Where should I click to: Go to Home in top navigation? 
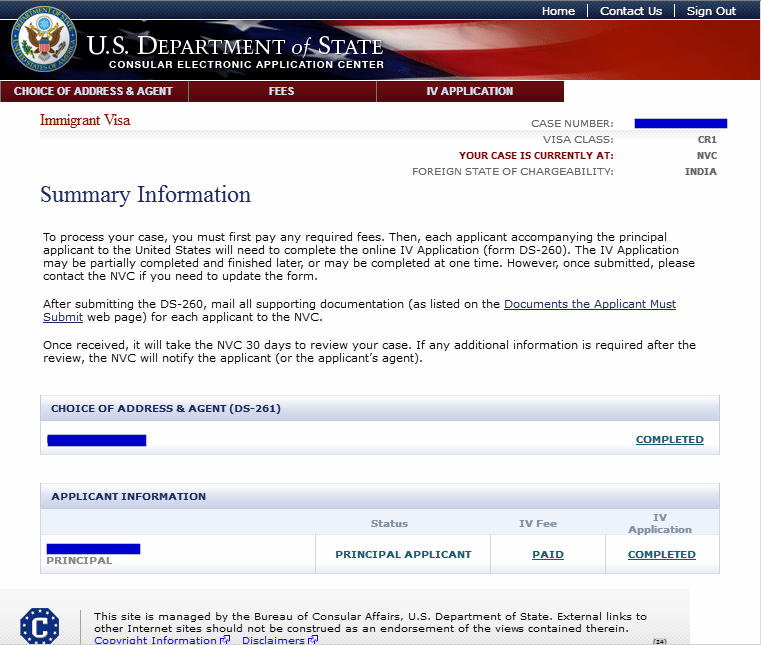(x=558, y=11)
